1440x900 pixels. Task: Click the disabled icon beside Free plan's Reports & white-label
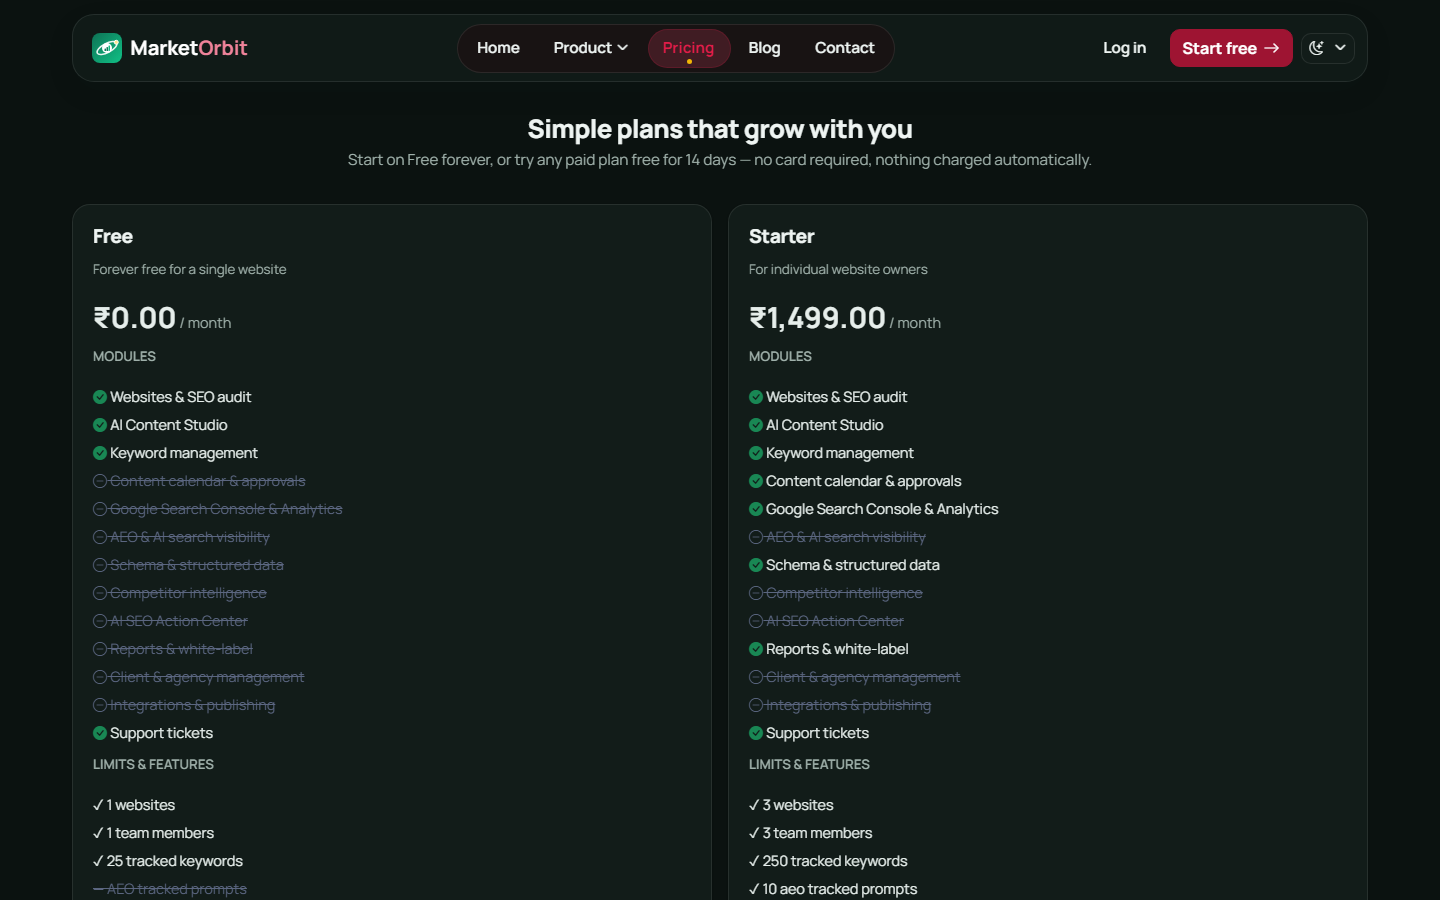pyautogui.click(x=100, y=649)
